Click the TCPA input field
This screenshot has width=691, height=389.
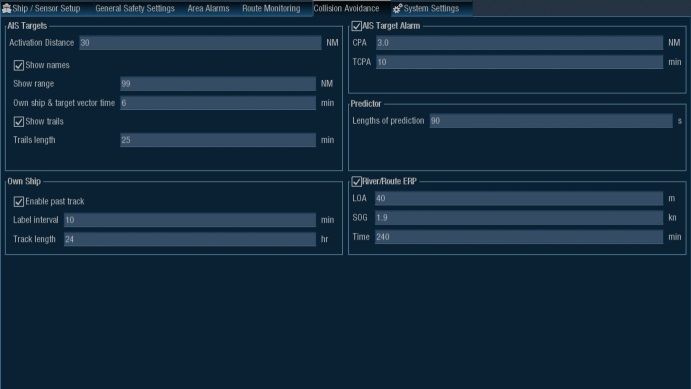(519, 62)
